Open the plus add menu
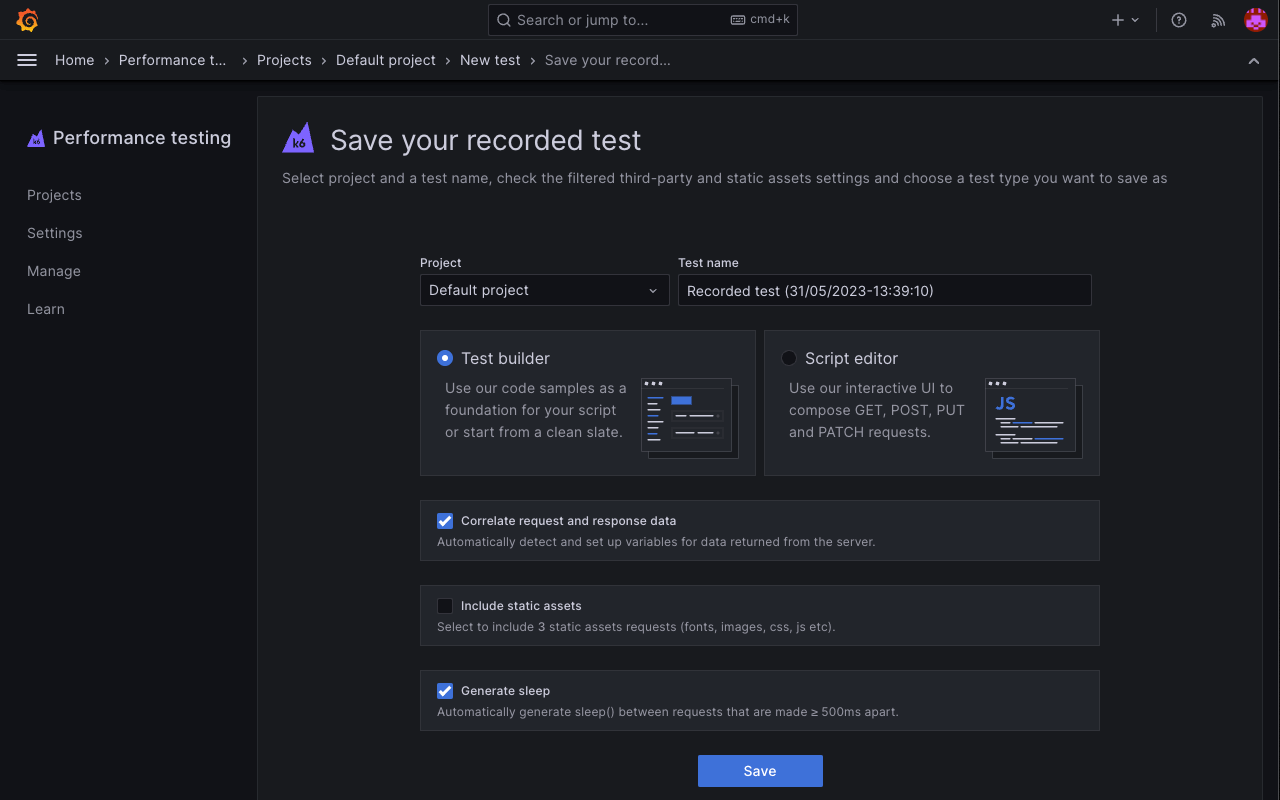 (x=1125, y=20)
